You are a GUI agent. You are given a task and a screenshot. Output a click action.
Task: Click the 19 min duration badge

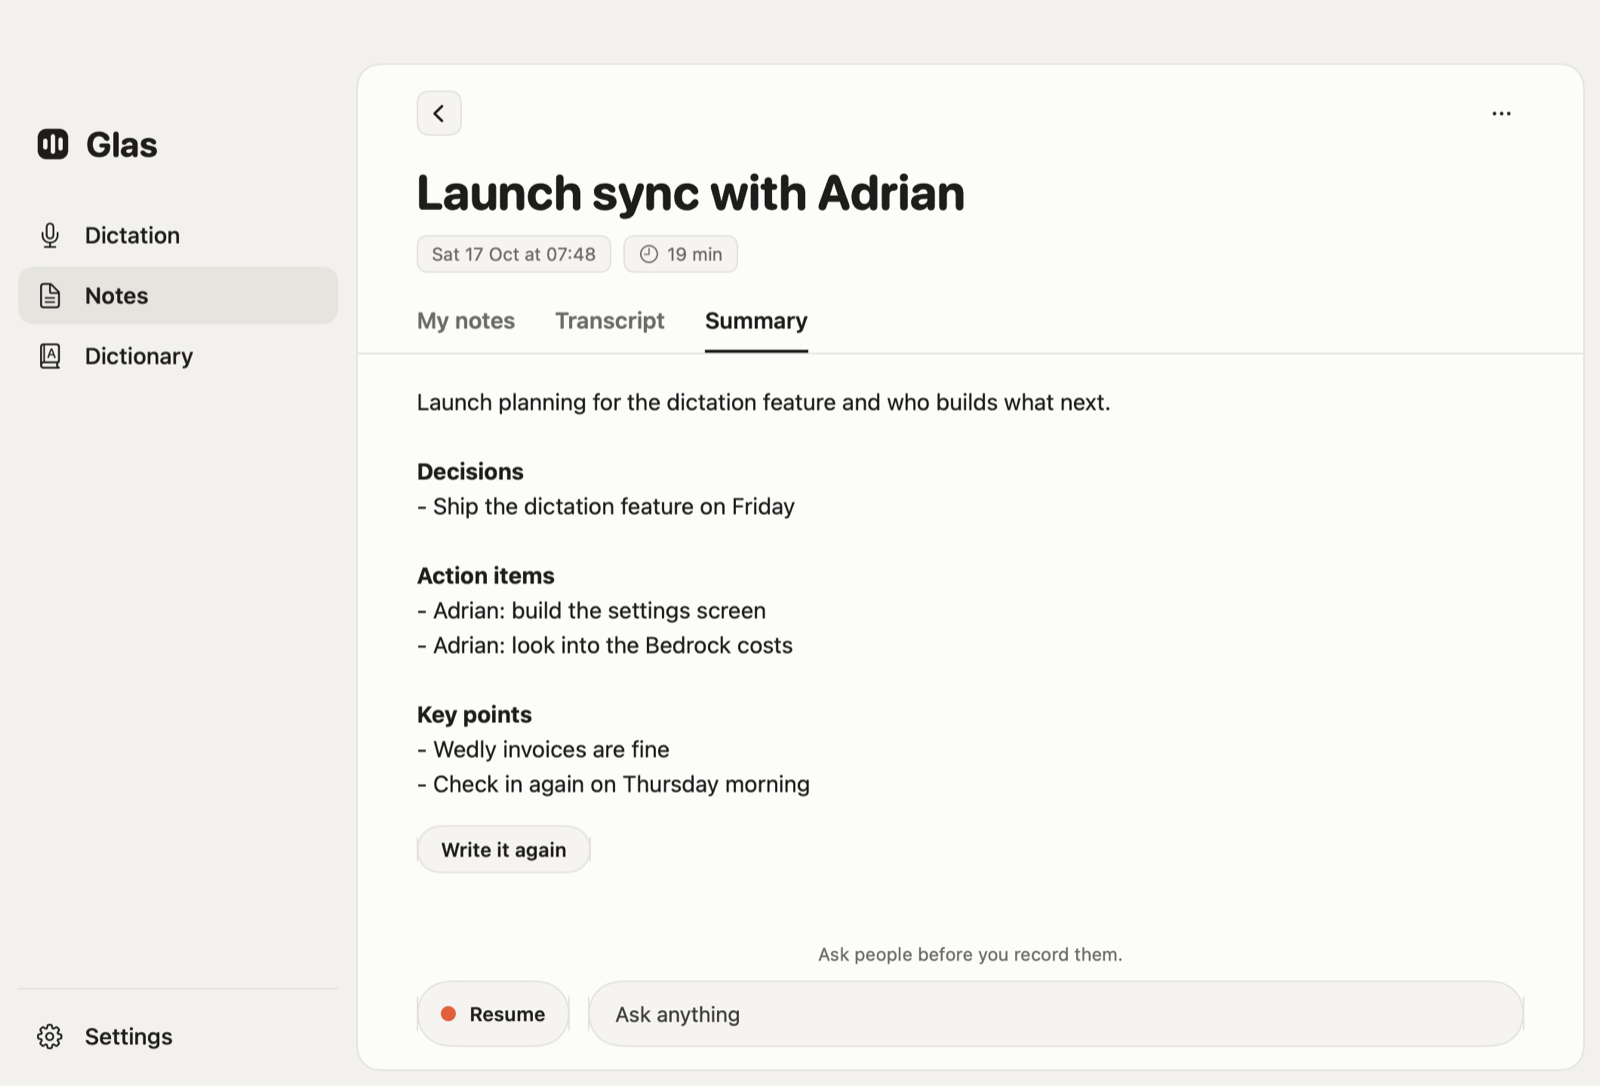point(681,254)
